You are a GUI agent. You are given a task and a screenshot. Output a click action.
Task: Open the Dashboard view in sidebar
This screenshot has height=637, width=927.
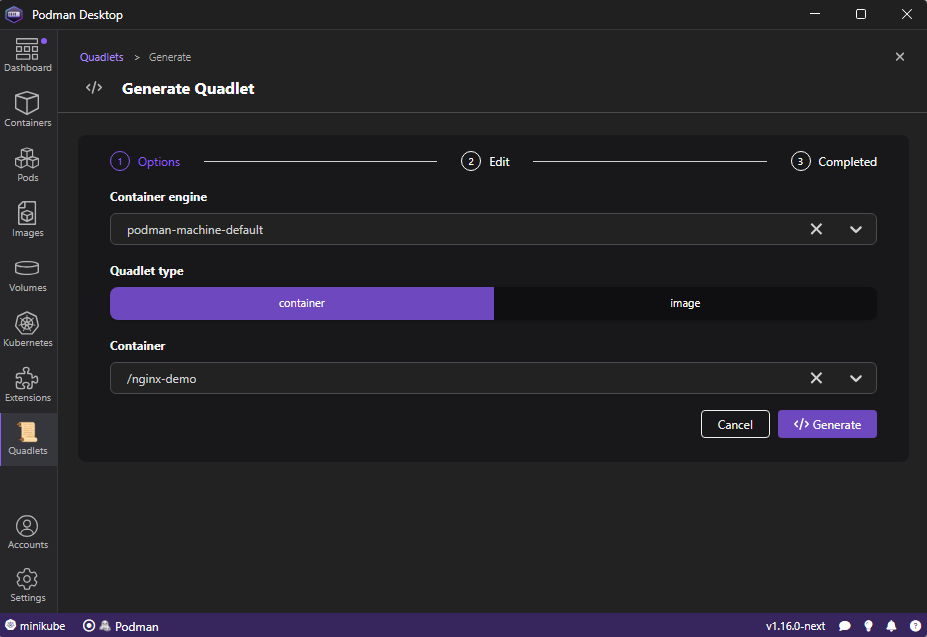click(x=28, y=55)
